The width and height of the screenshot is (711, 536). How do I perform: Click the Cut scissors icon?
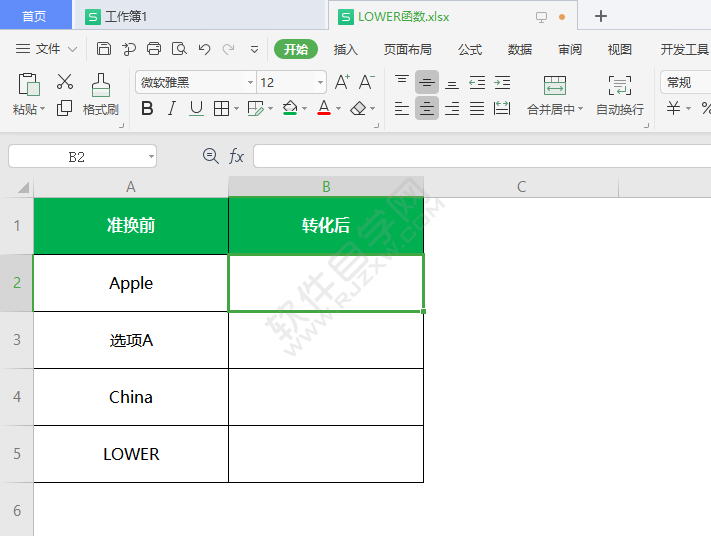tap(65, 82)
